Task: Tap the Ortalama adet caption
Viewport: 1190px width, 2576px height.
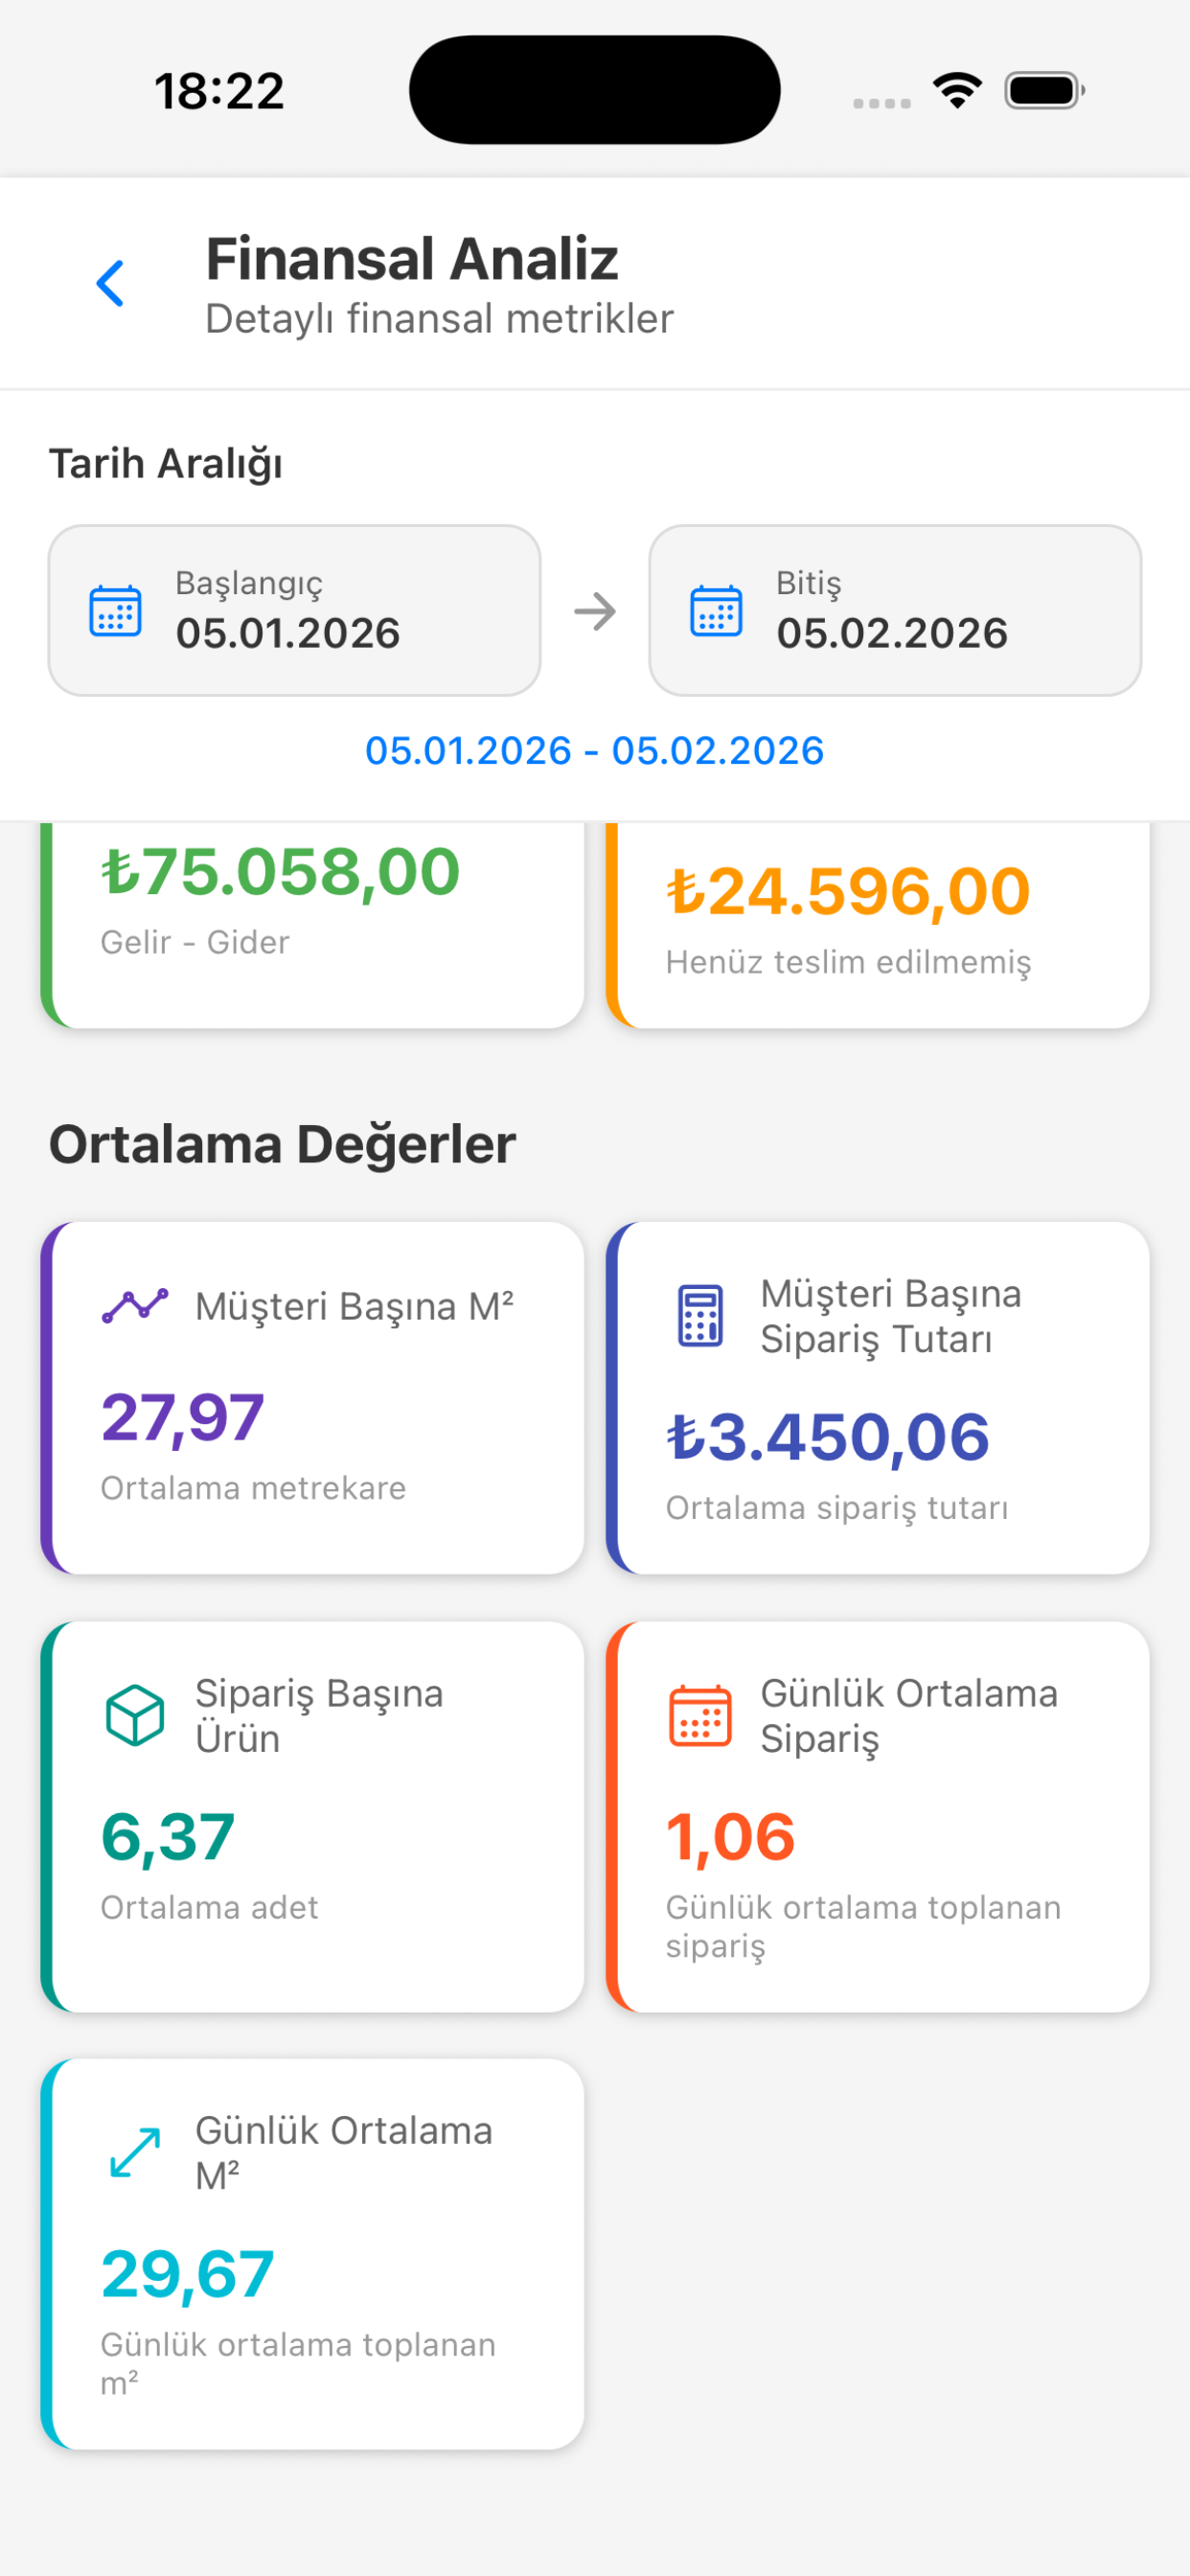Action: coord(209,1907)
